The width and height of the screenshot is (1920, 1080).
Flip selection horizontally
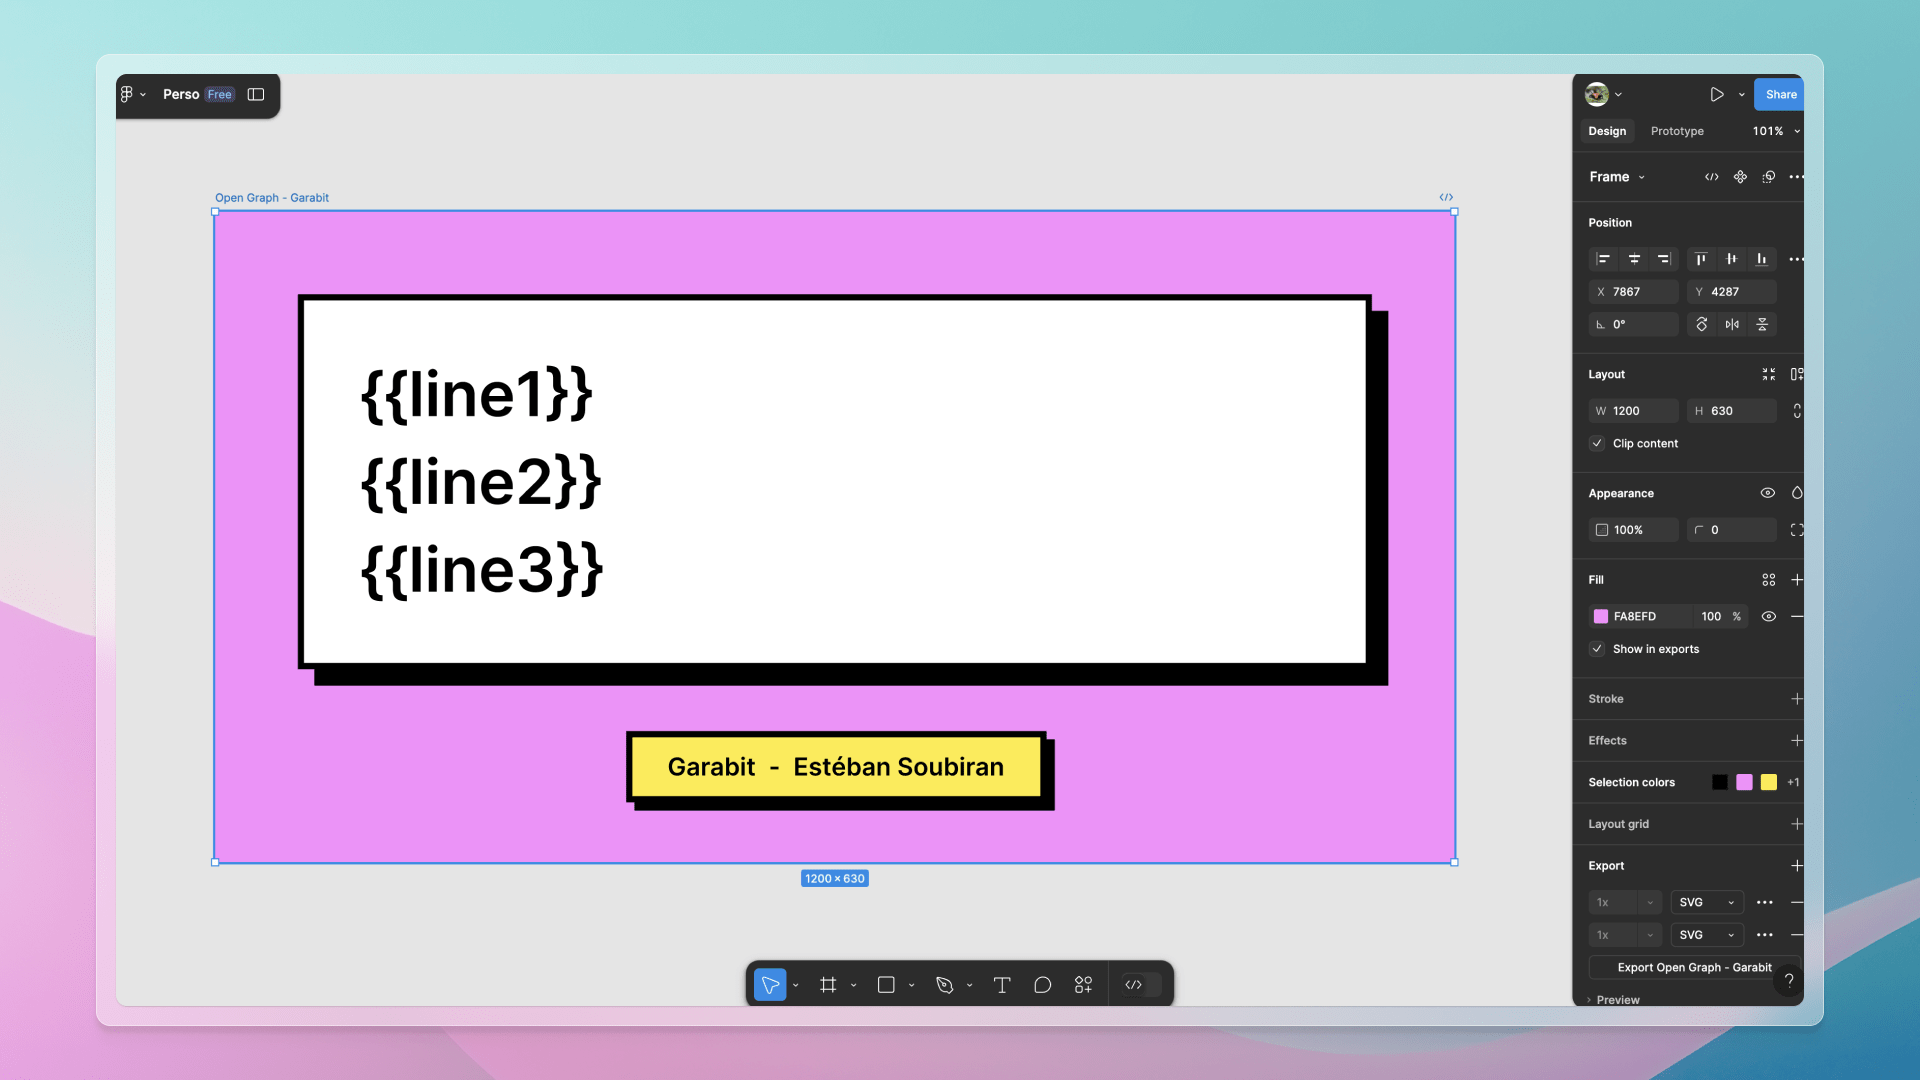(x=1732, y=324)
